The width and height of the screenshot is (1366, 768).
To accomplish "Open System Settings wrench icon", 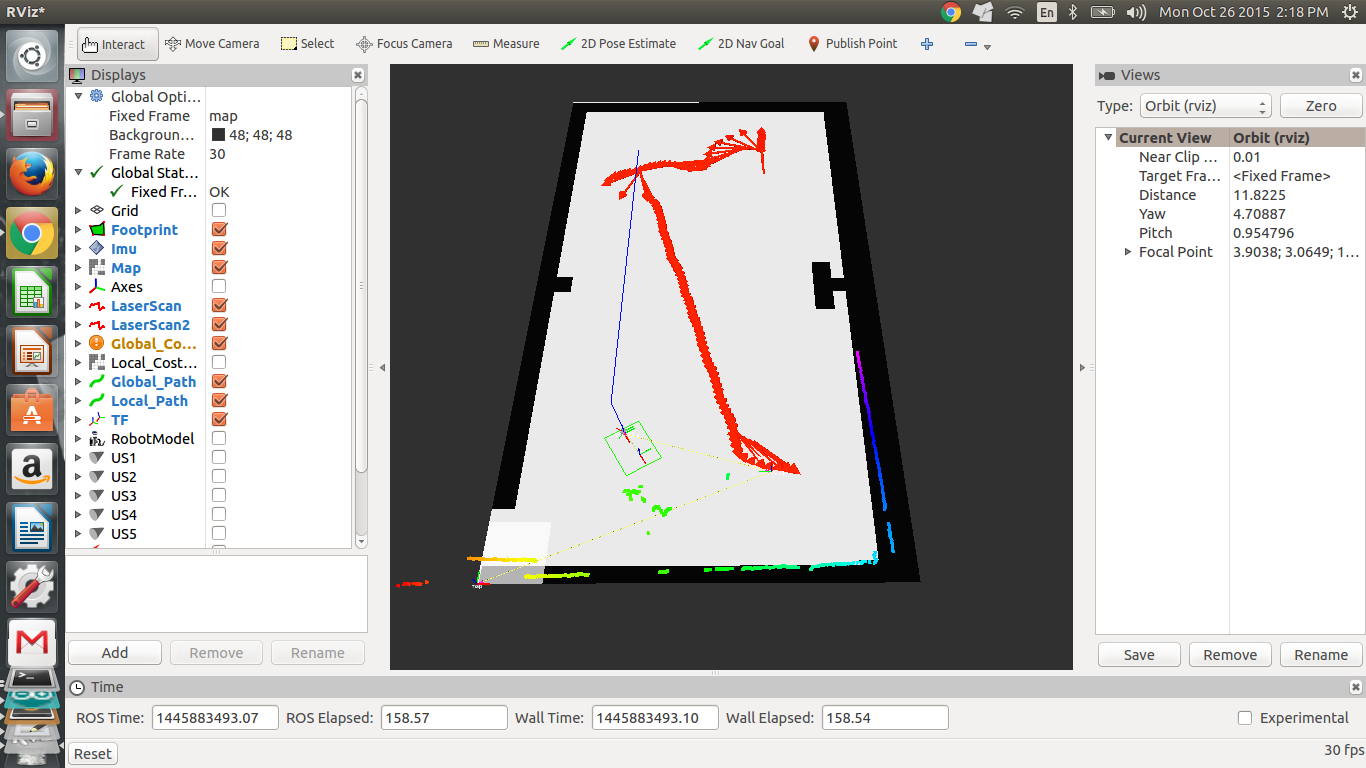I will click(32, 587).
